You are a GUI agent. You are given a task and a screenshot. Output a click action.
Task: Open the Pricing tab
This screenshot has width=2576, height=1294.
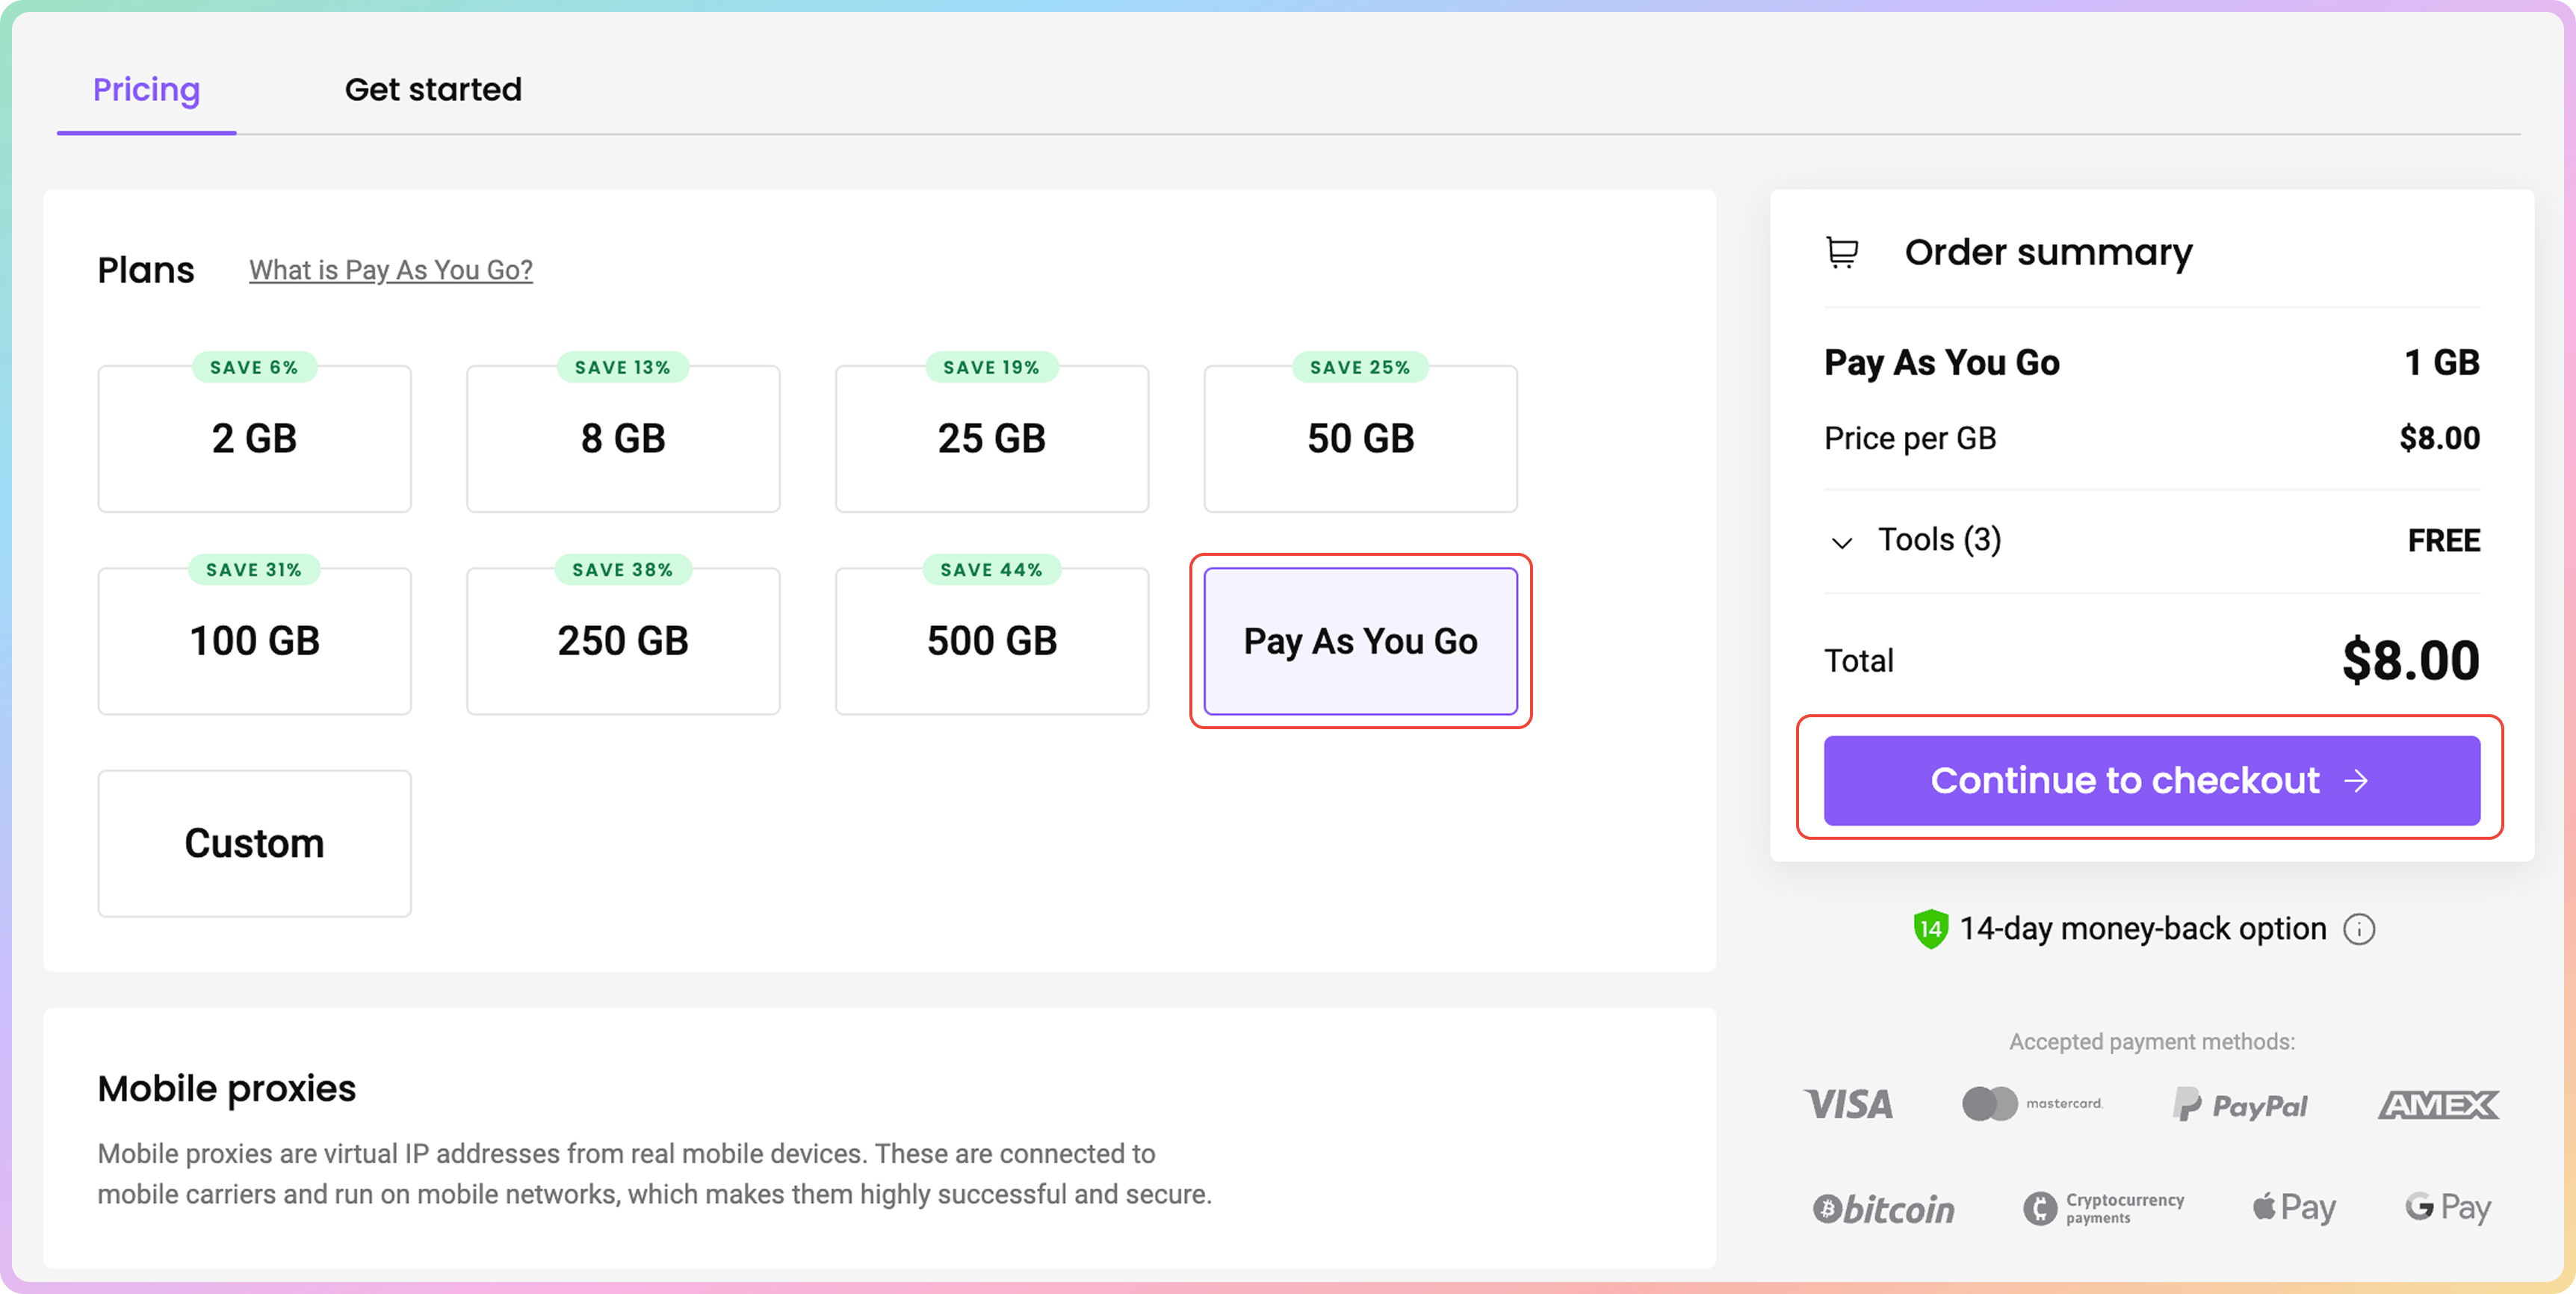pyautogui.click(x=146, y=90)
